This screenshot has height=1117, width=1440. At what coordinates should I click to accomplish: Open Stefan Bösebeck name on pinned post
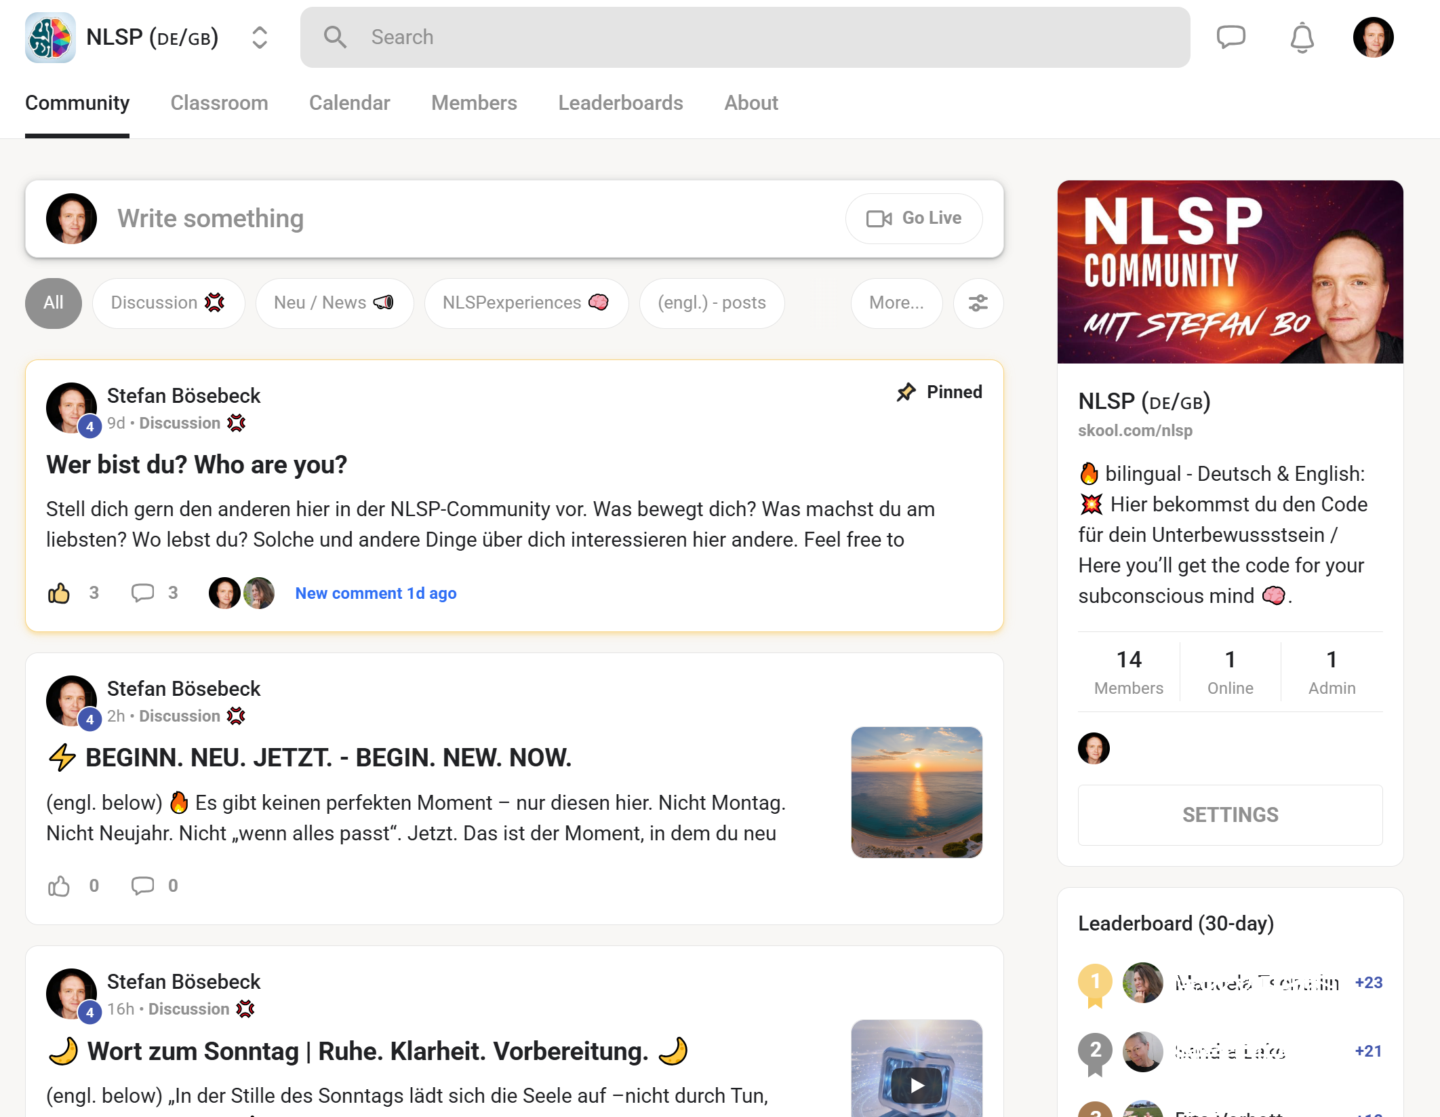(184, 396)
